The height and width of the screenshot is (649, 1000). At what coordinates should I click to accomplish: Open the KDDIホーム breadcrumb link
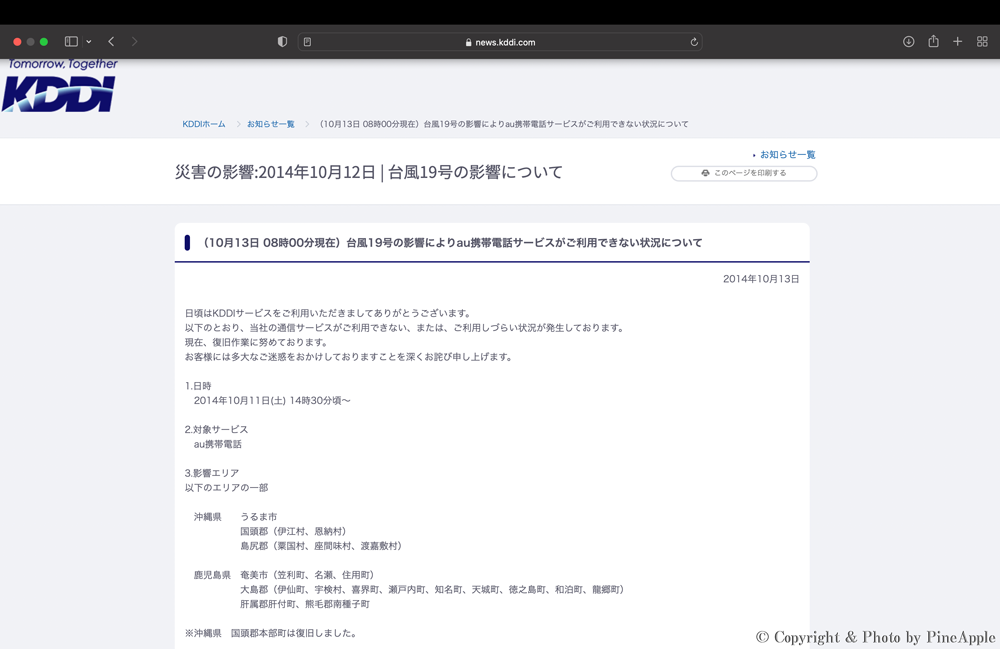[204, 124]
